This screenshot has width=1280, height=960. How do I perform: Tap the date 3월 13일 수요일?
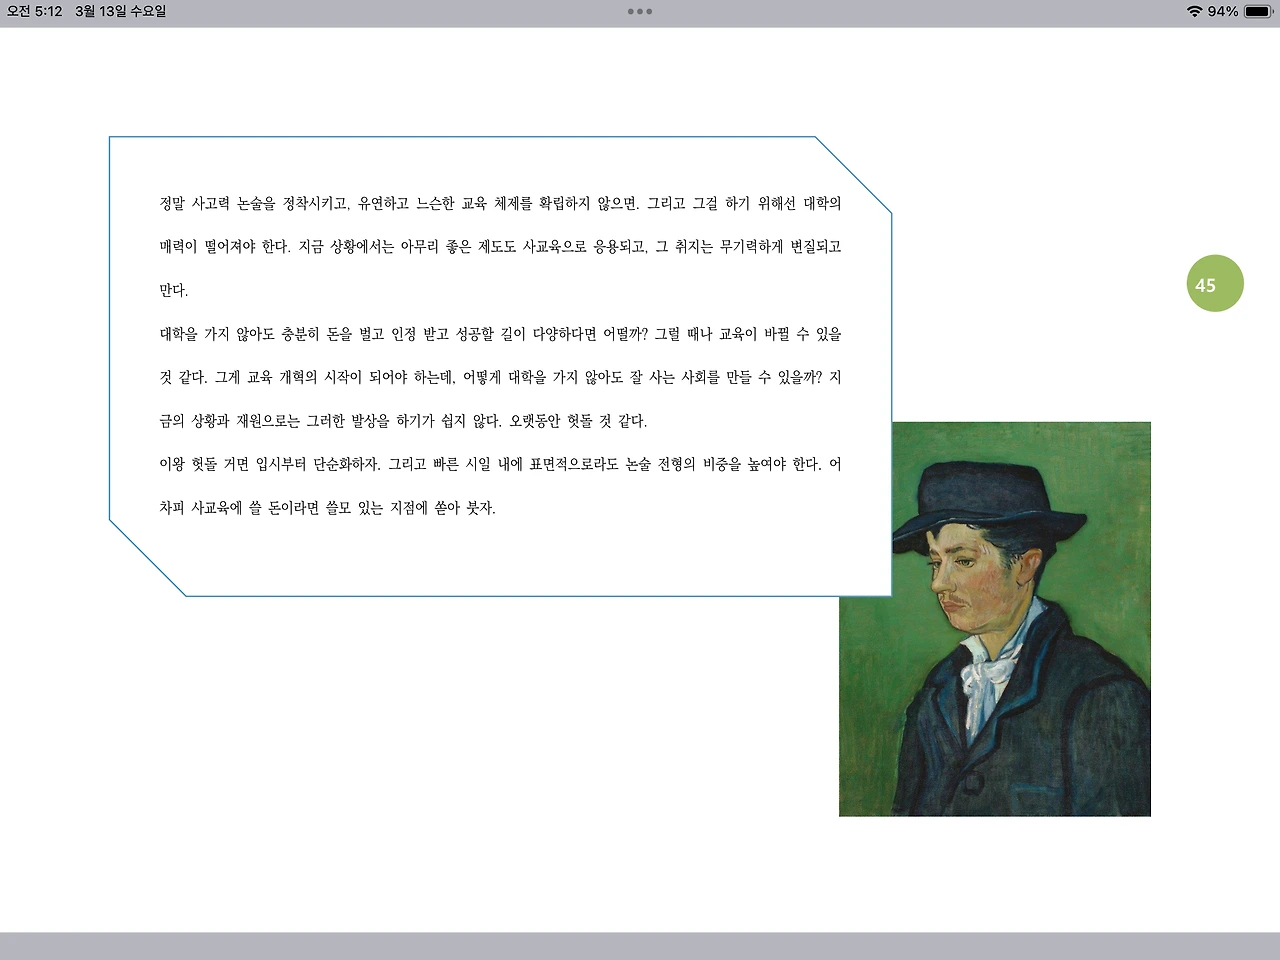[x=120, y=11]
